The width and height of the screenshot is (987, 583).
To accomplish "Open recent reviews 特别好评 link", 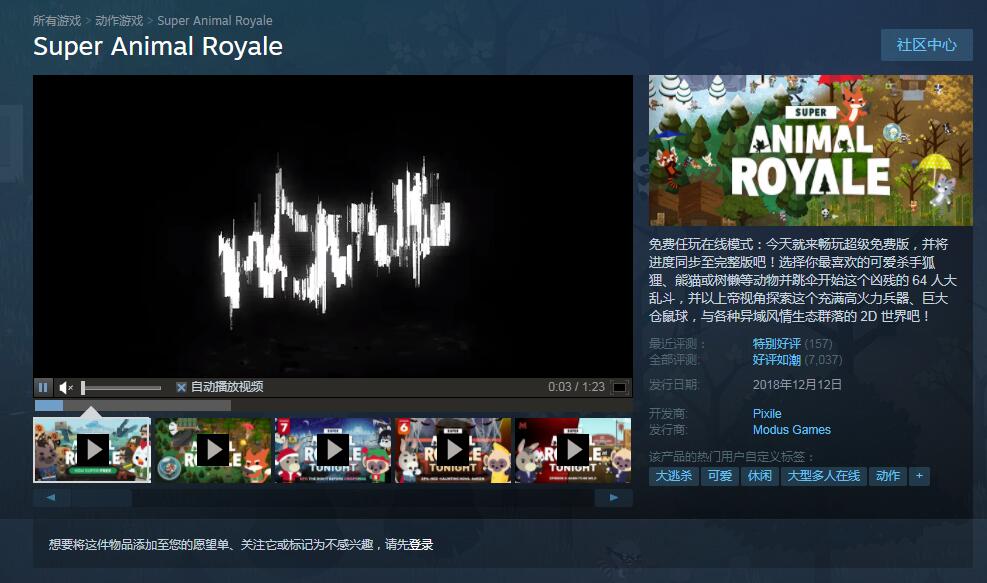I will point(777,344).
